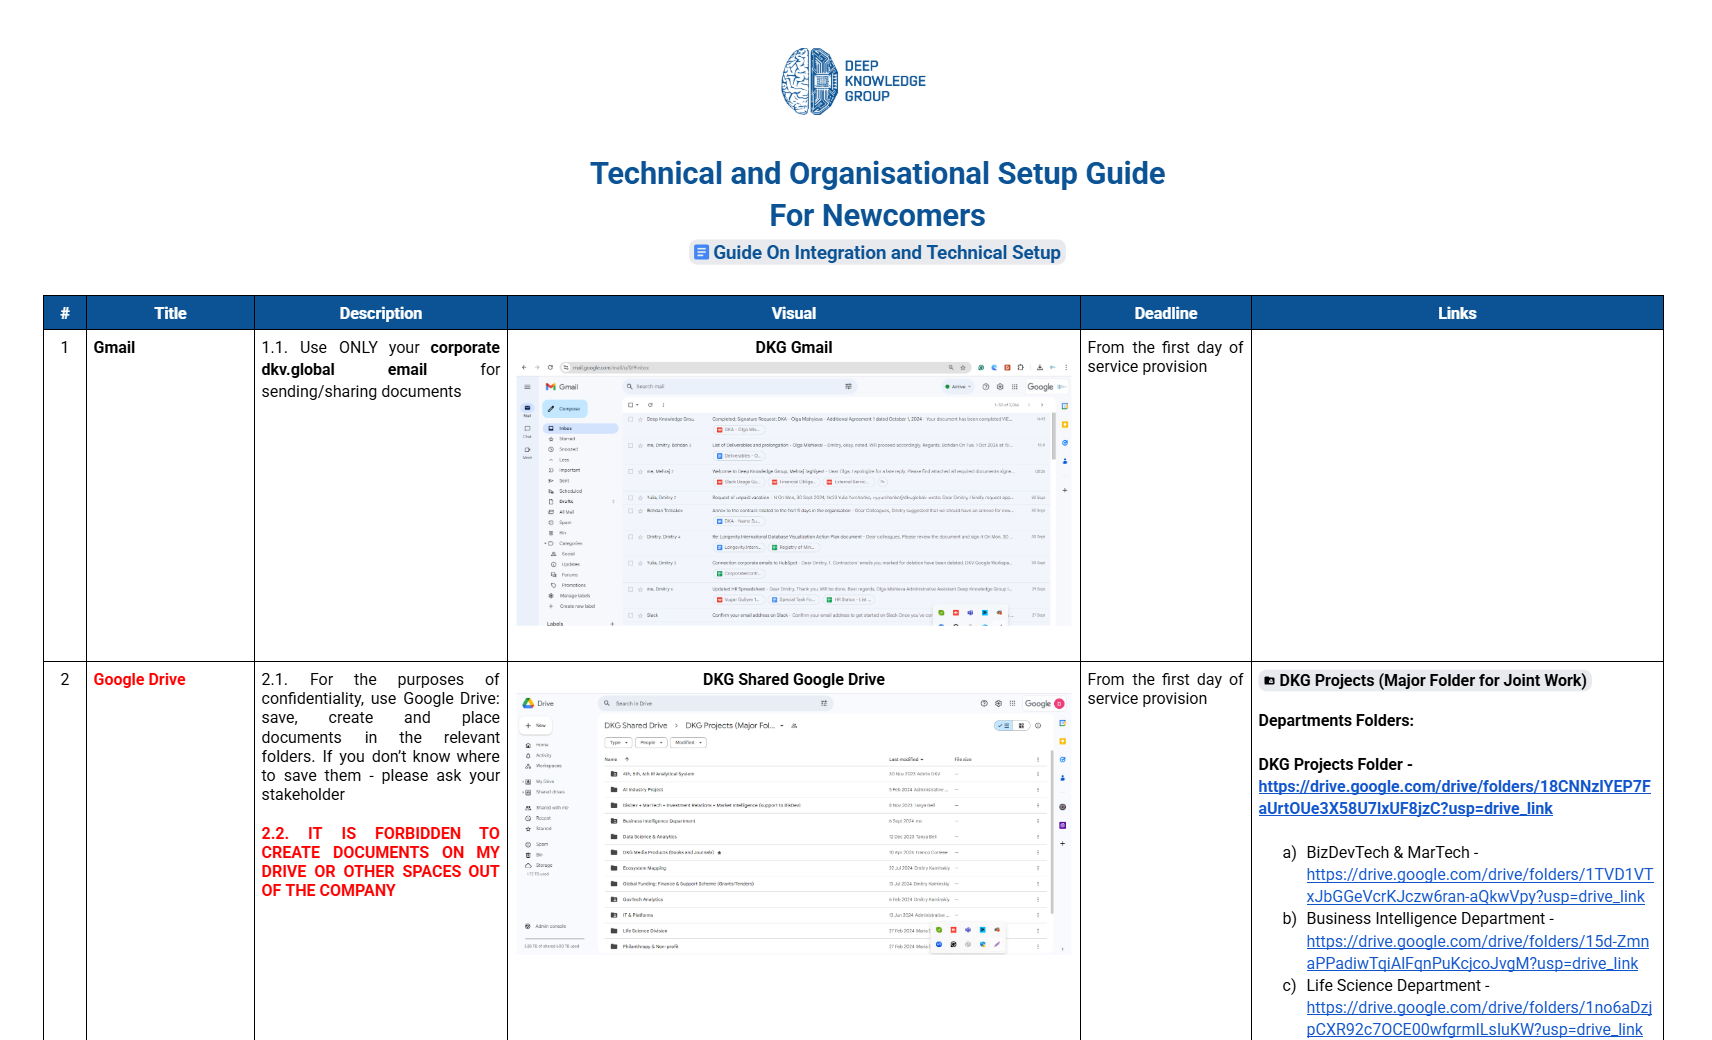Click the view details info icon in Drive
Viewport: 1712px width, 1040px height.
point(1038,726)
